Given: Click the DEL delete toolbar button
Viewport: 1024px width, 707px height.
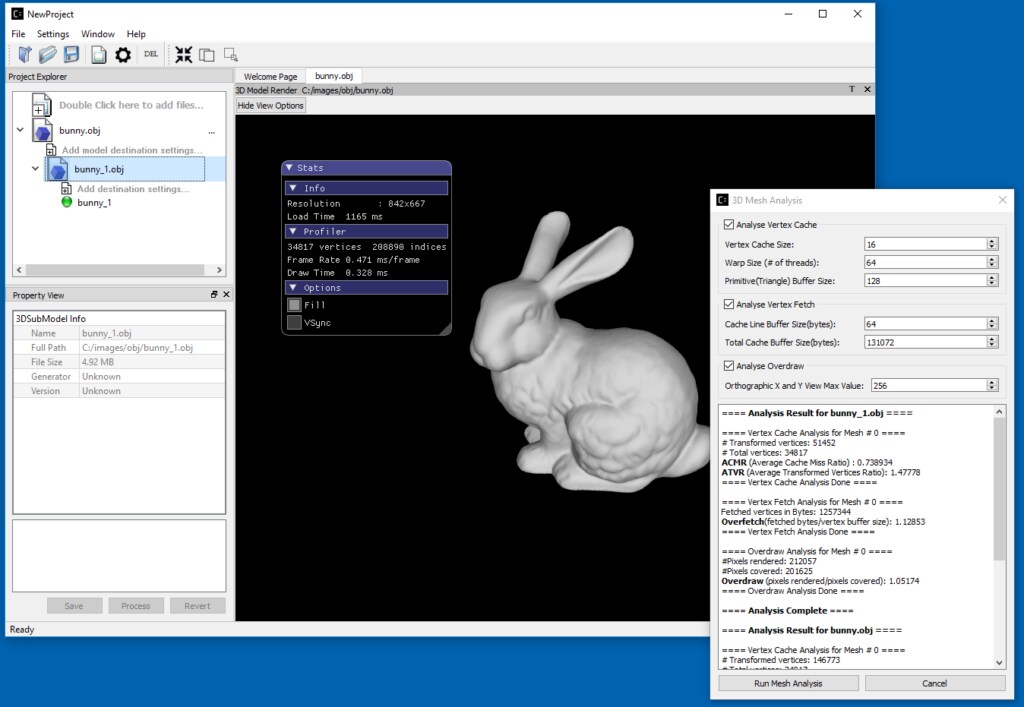Looking at the screenshot, I should pyautogui.click(x=151, y=55).
